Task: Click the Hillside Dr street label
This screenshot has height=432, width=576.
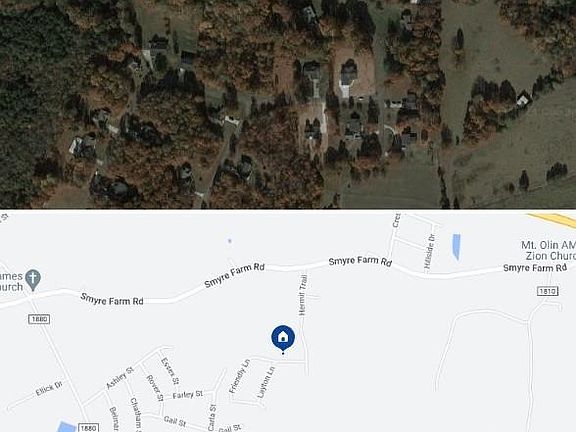Action: pyautogui.click(x=430, y=253)
